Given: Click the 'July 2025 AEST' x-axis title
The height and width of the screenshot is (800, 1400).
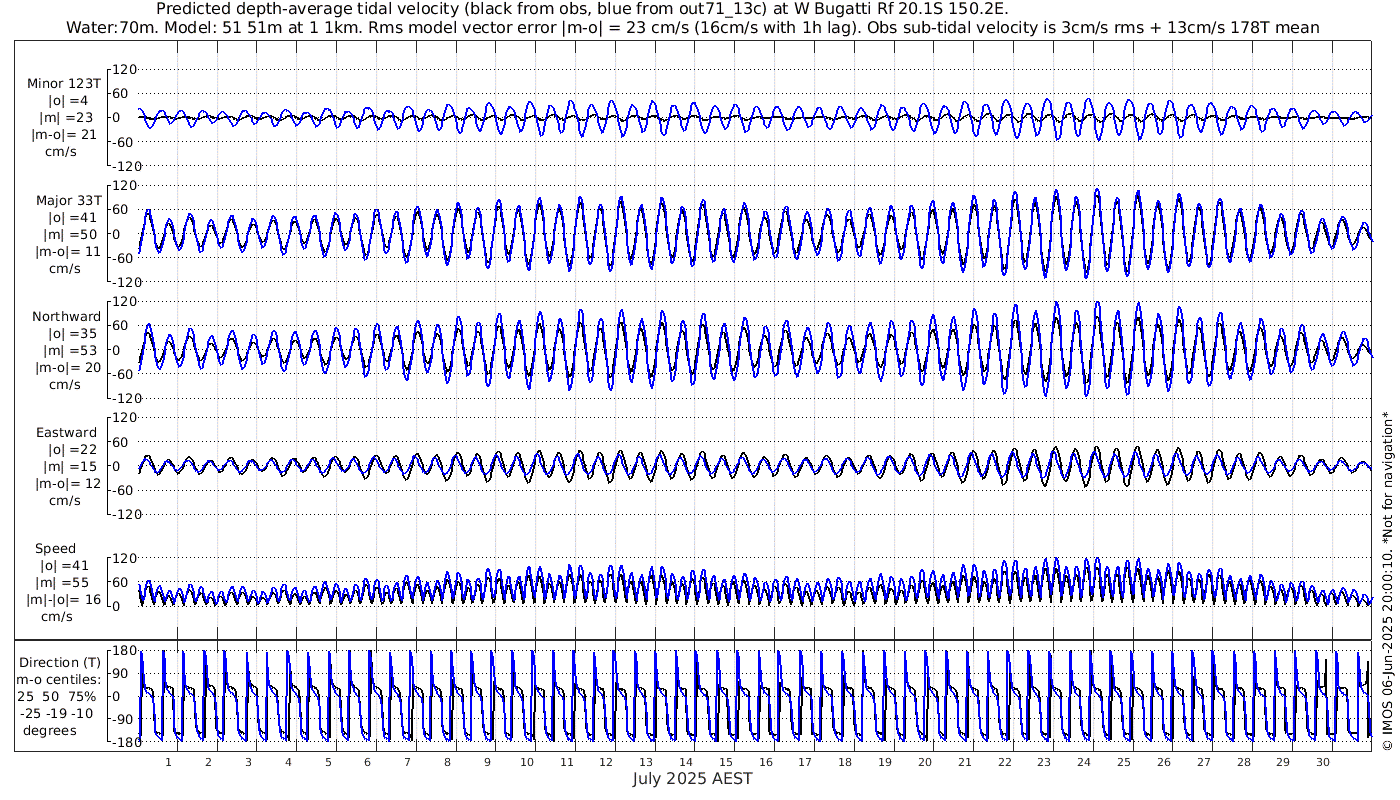Looking at the screenshot, I should pyautogui.click(x=693, y=779).
